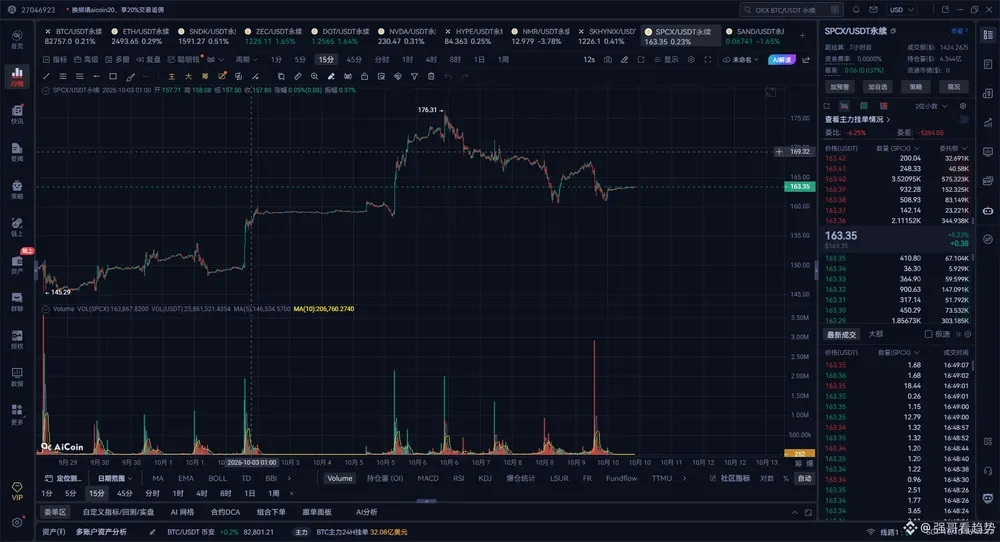Open the 社区指标 community indicators link
Screen dimensions: 1000x542
pos(730,478)
